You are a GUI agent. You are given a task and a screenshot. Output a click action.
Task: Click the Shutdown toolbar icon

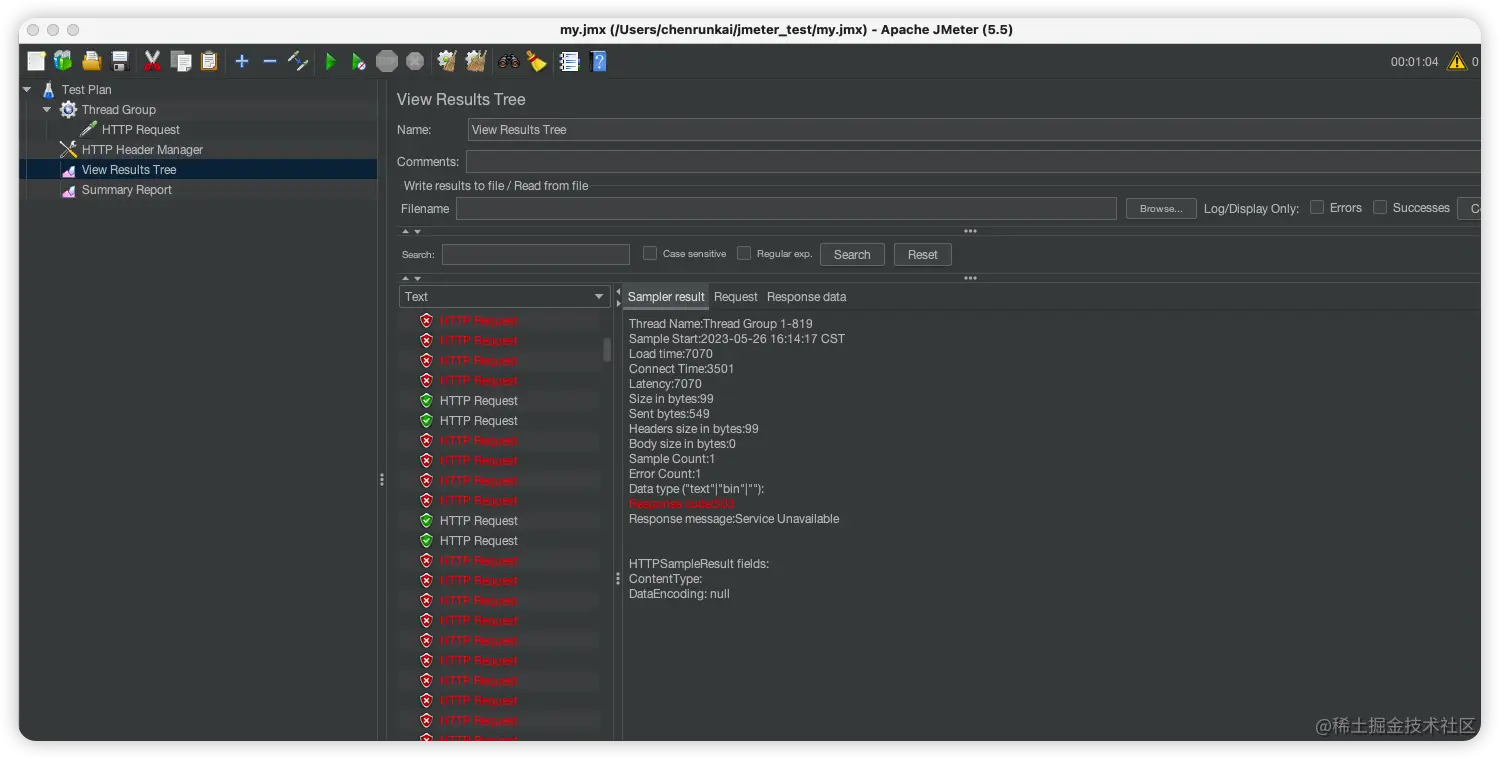[x=415, y=62]
